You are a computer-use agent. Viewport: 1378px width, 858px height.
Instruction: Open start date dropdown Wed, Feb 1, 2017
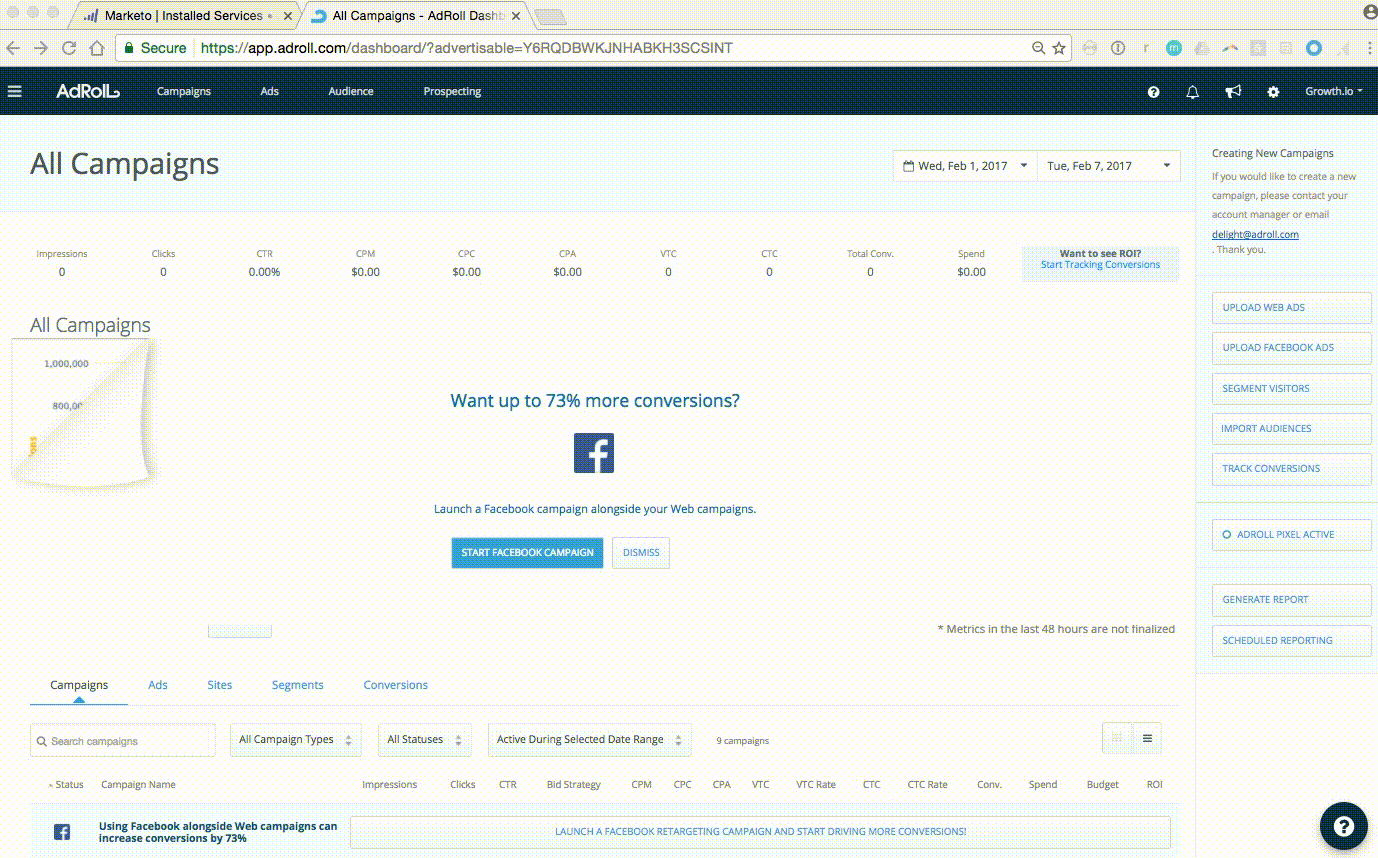[965, 166]
